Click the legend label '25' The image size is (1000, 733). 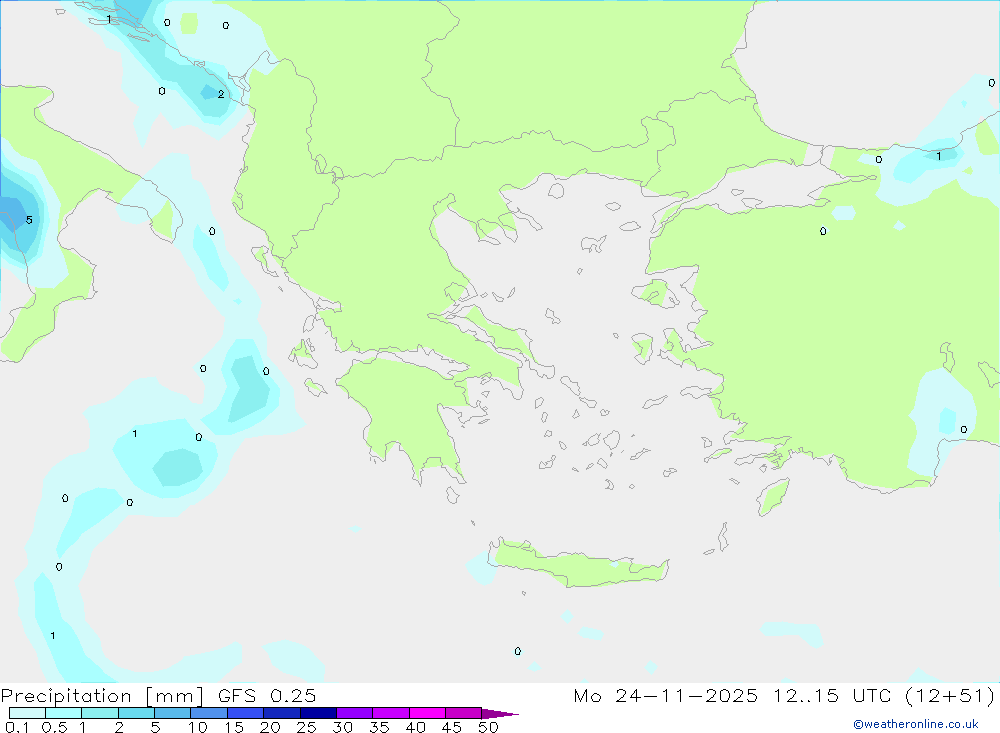306,727
